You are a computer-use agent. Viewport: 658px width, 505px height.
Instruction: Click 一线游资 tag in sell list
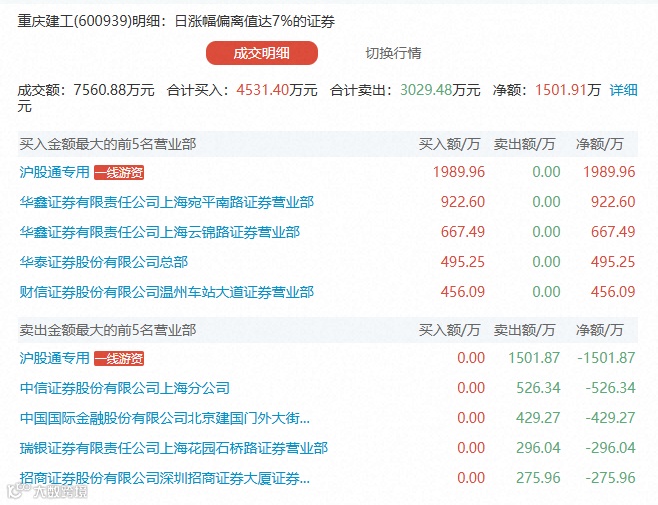(119, 358)
